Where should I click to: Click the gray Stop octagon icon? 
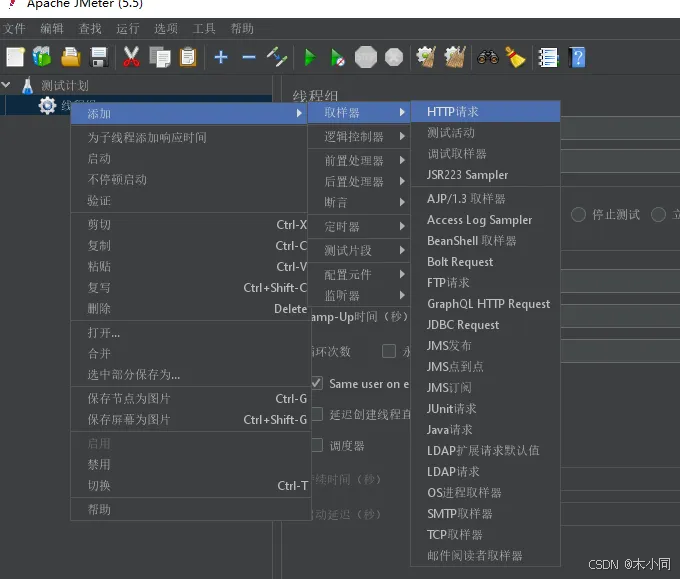(366, 57)
